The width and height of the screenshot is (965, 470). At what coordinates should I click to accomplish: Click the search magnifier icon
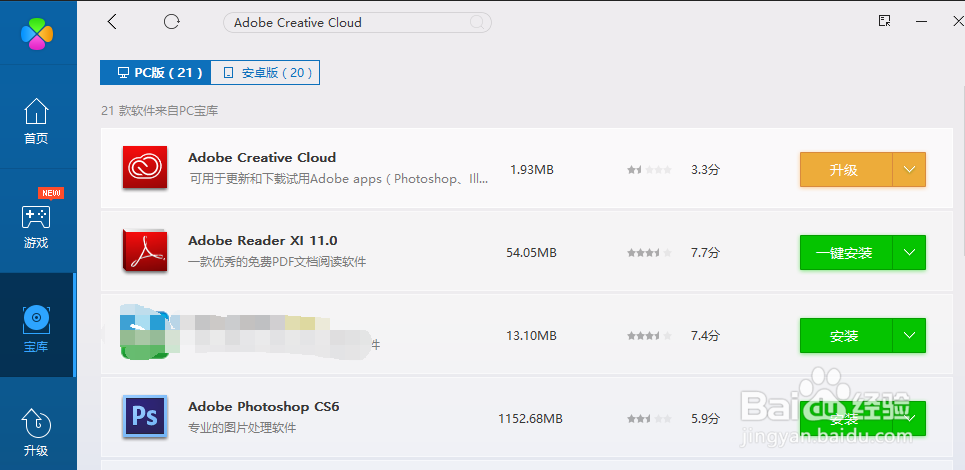coord(476,23)
